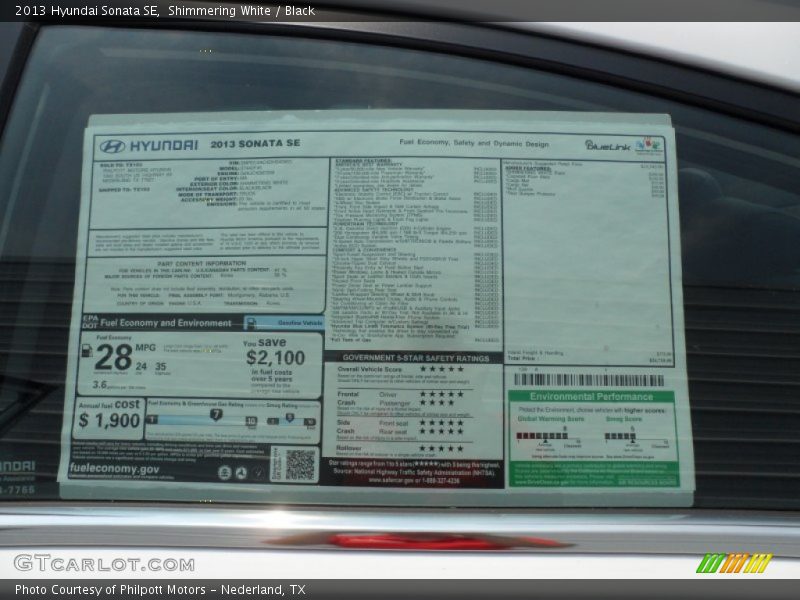Click the BlueLink logo on the sticker
800x600 pixels.
(x=607, y=145)
